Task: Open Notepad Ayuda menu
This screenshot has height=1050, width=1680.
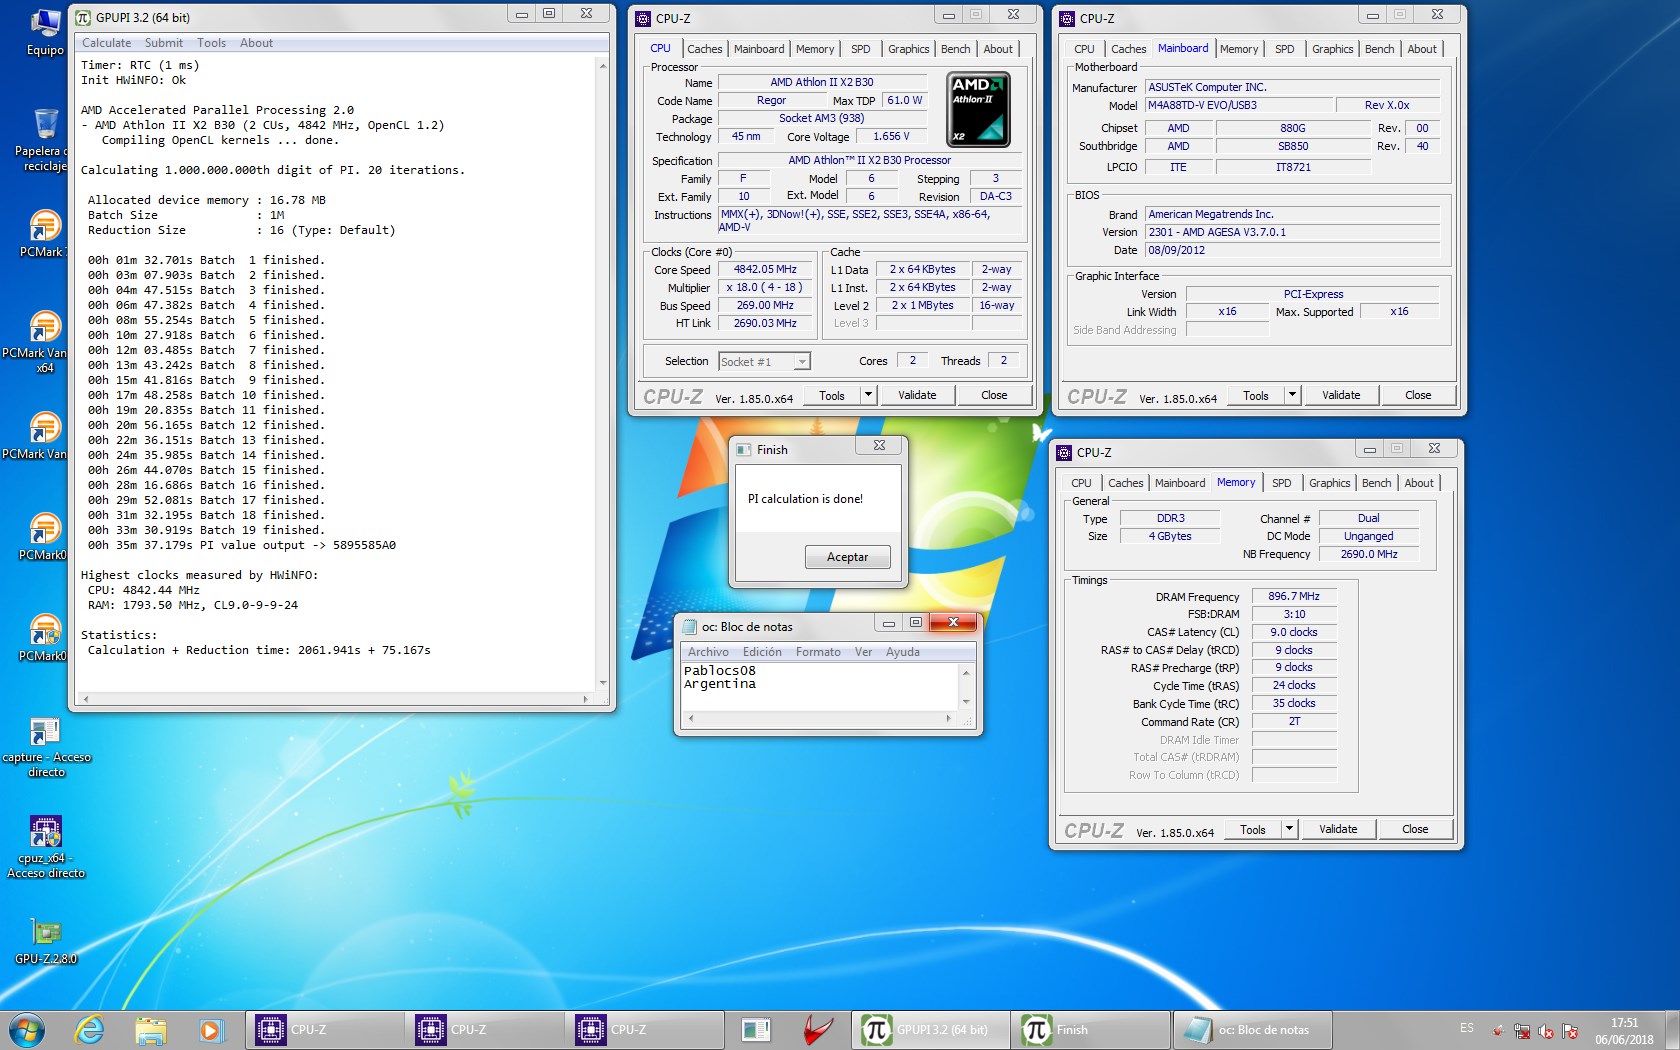Action: (902, 652)
